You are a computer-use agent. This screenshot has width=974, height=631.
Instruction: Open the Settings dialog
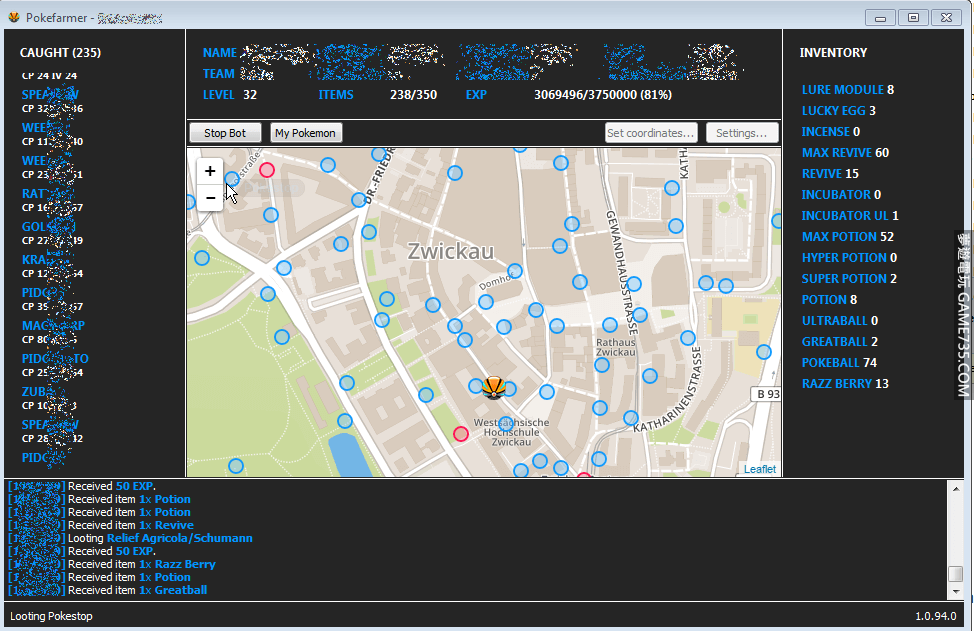click(x=741, y=133)
